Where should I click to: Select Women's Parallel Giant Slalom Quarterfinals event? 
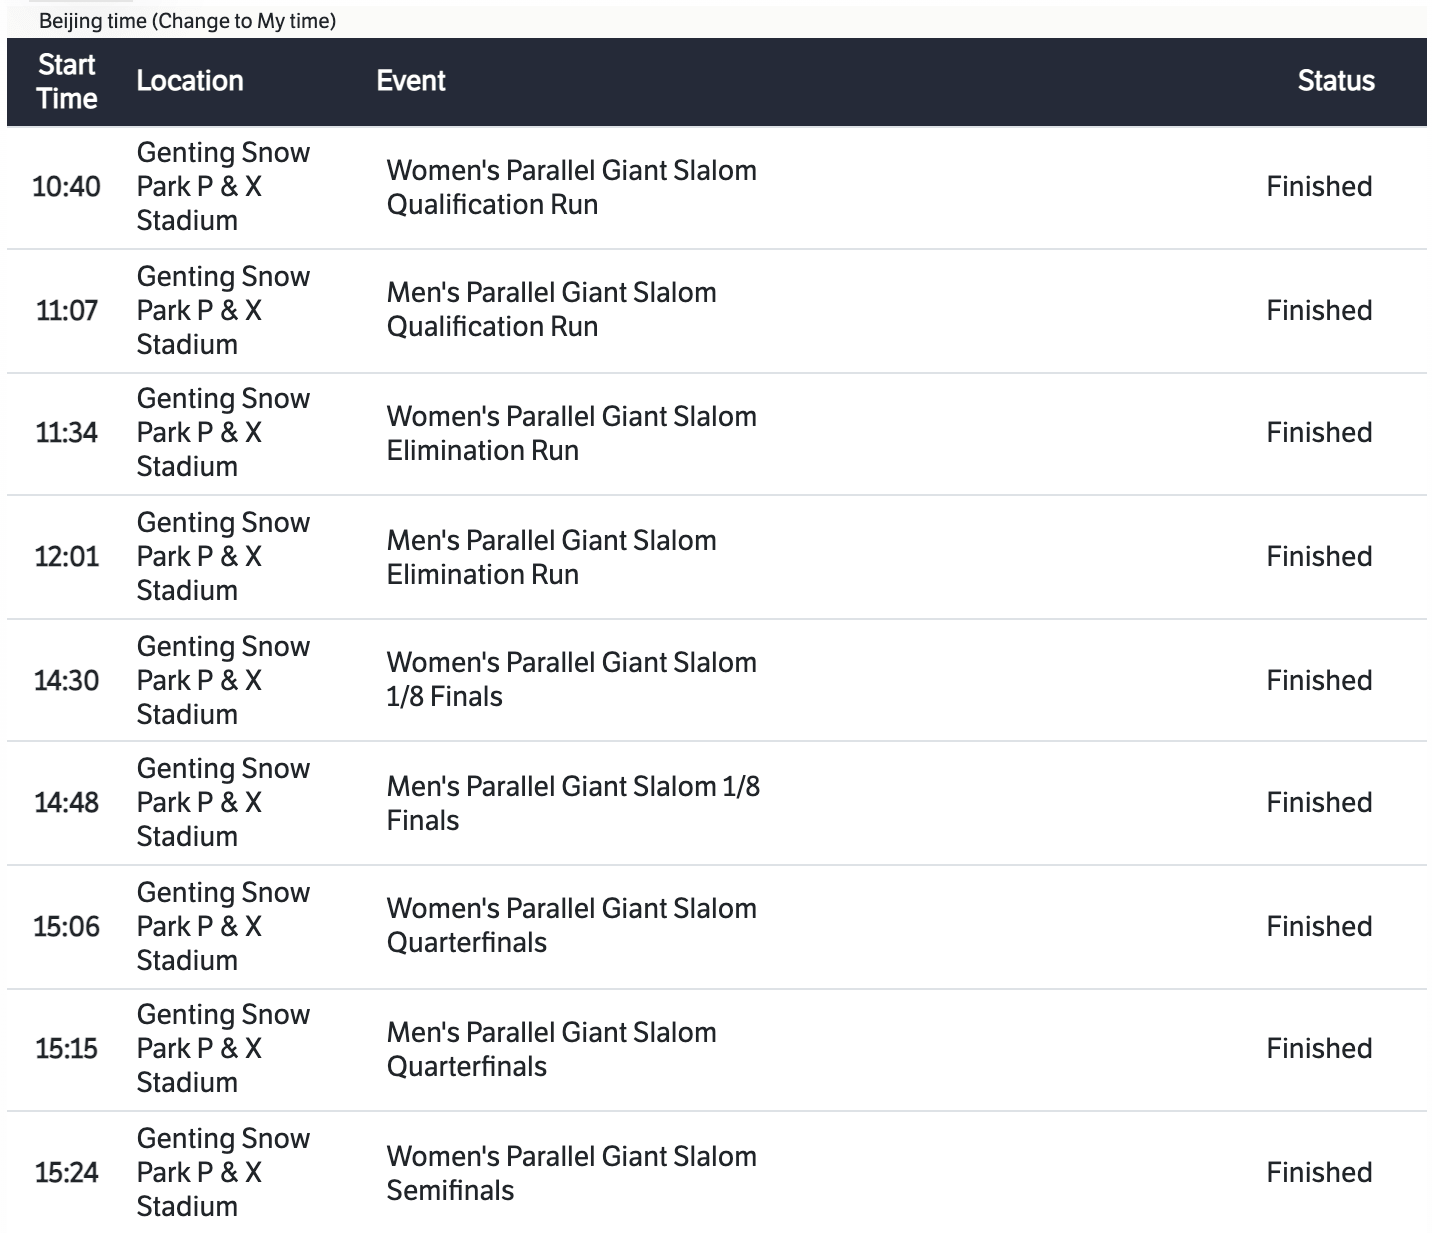[571, 925]
